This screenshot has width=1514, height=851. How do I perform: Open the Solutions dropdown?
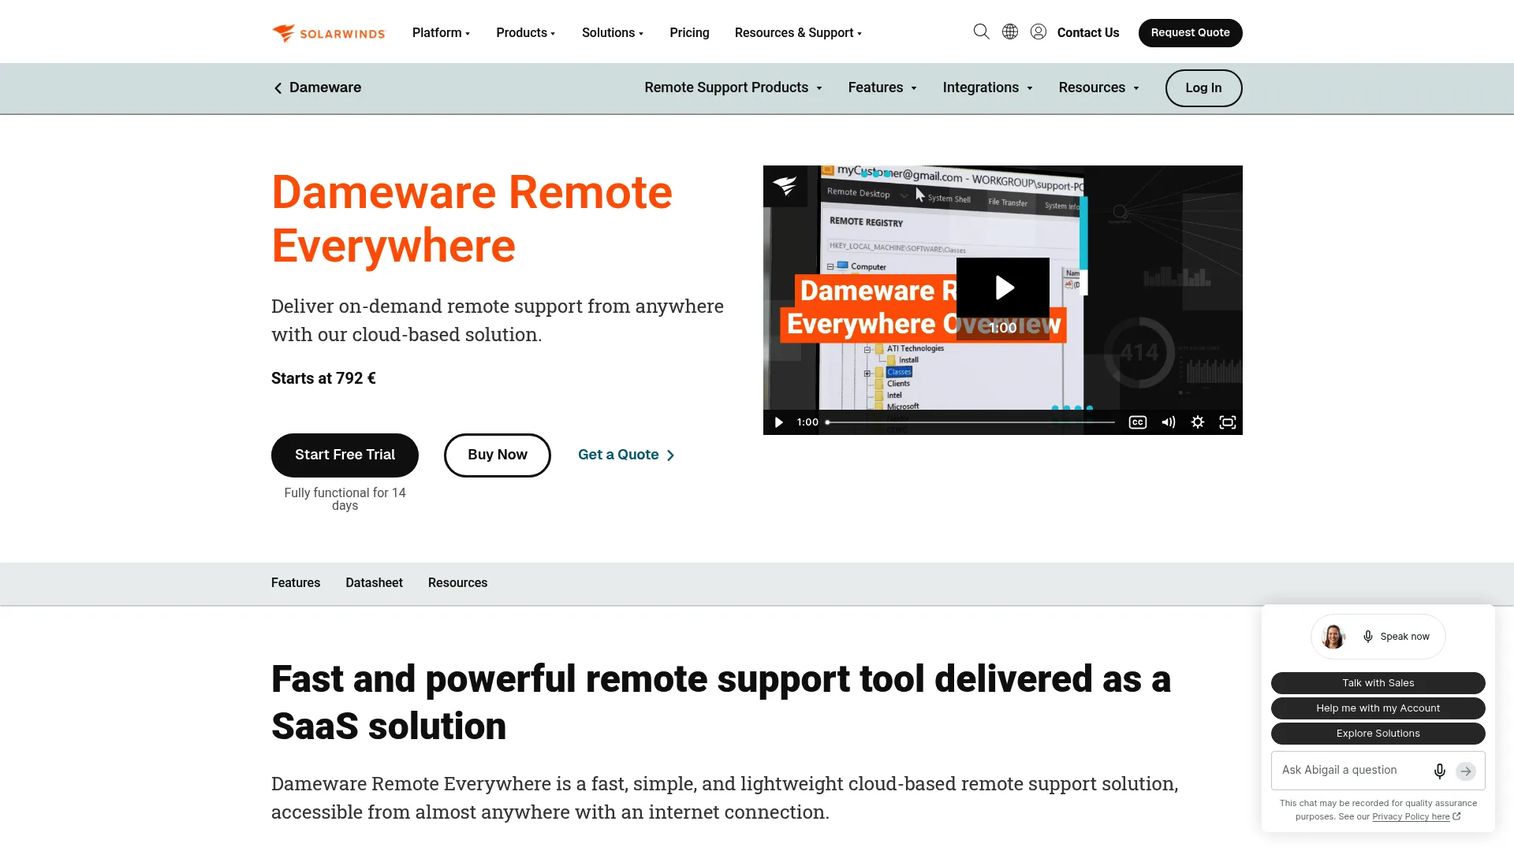[613, 33]
